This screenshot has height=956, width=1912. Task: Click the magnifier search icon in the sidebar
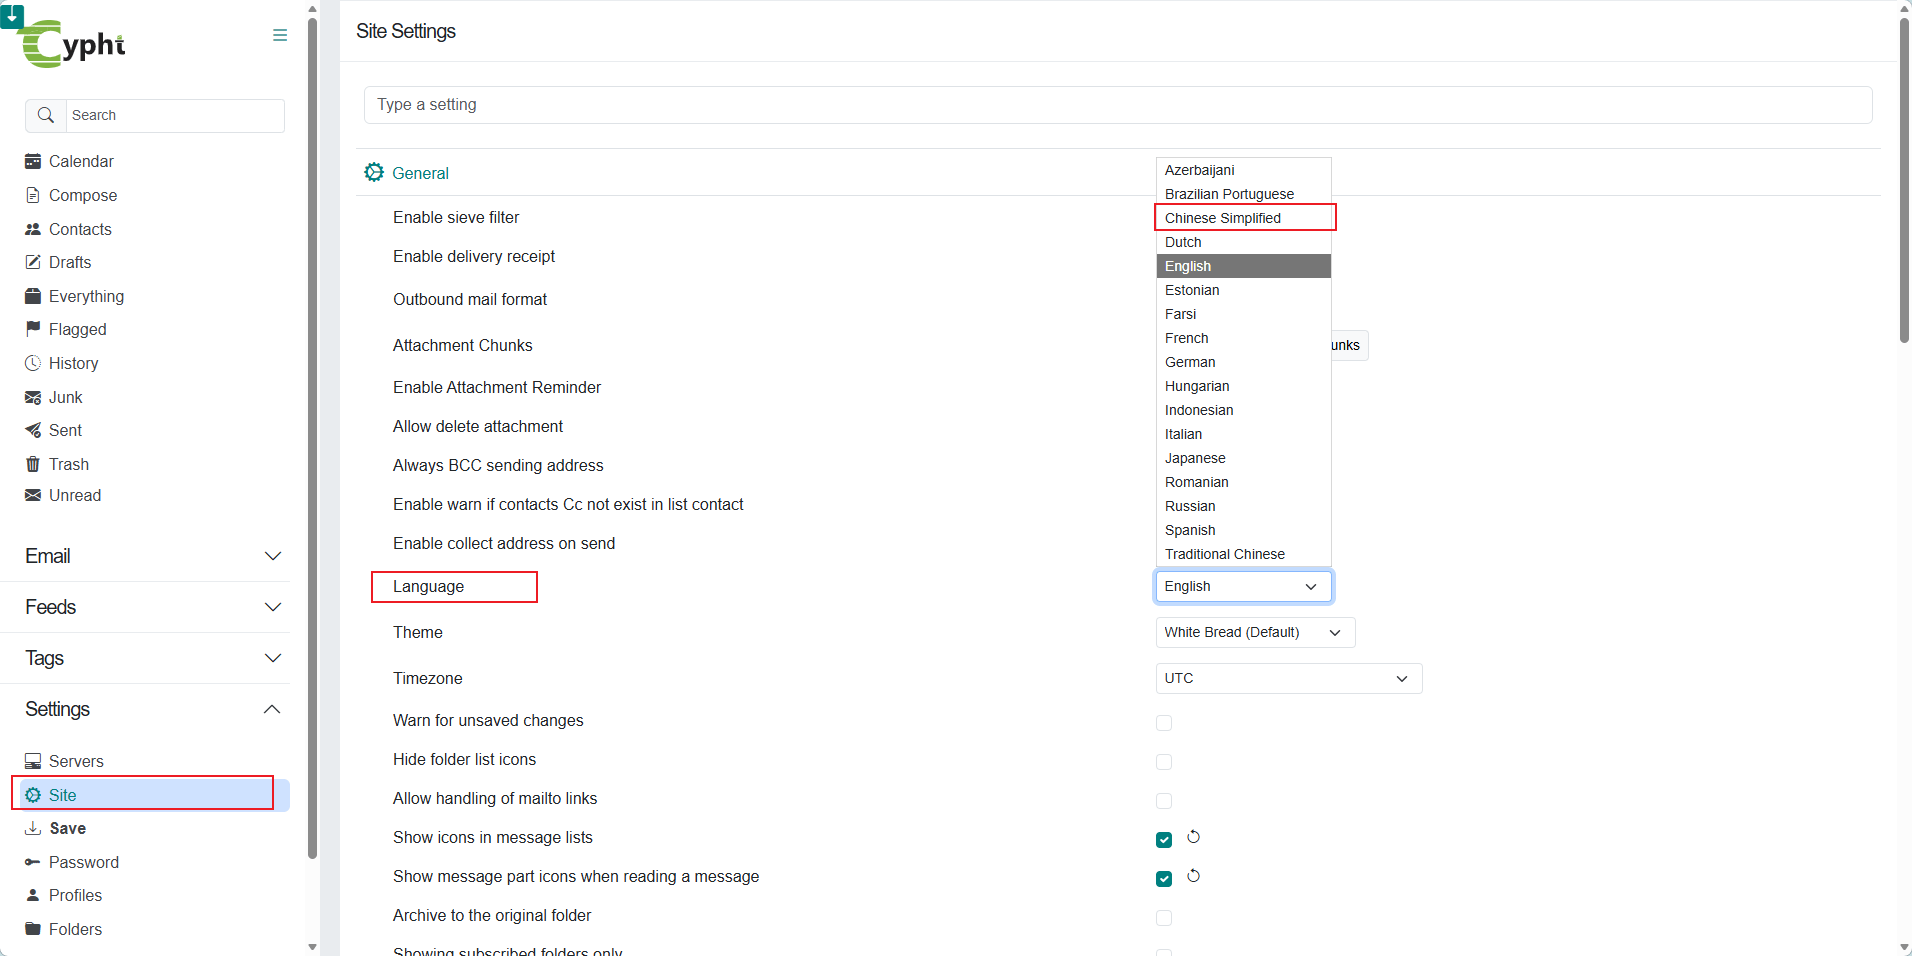pos(46,115)
